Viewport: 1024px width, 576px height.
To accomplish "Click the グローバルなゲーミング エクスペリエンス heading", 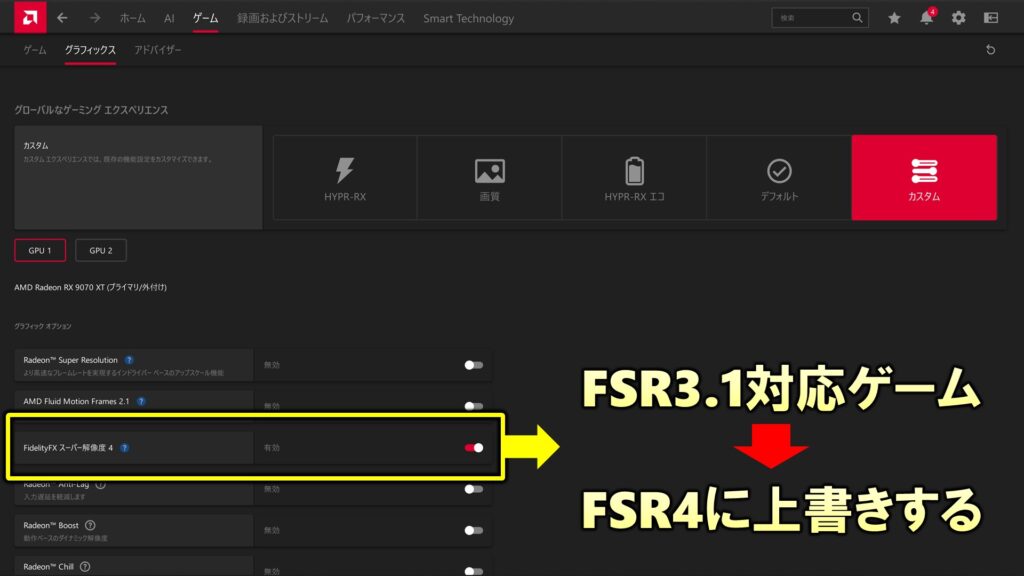I will [x=91, y=110].
